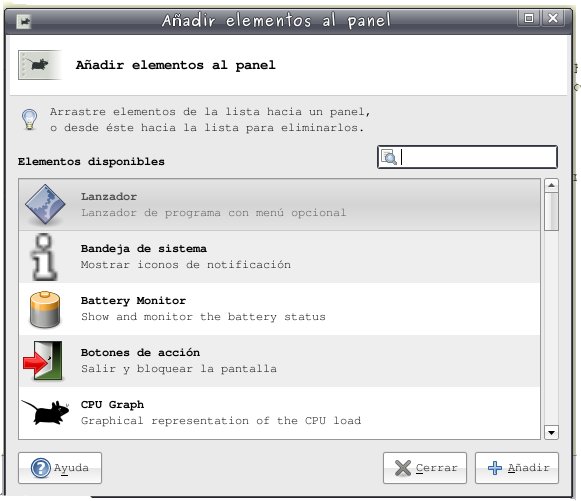Select the Botones de acción list entry

(x=279, y=361)
